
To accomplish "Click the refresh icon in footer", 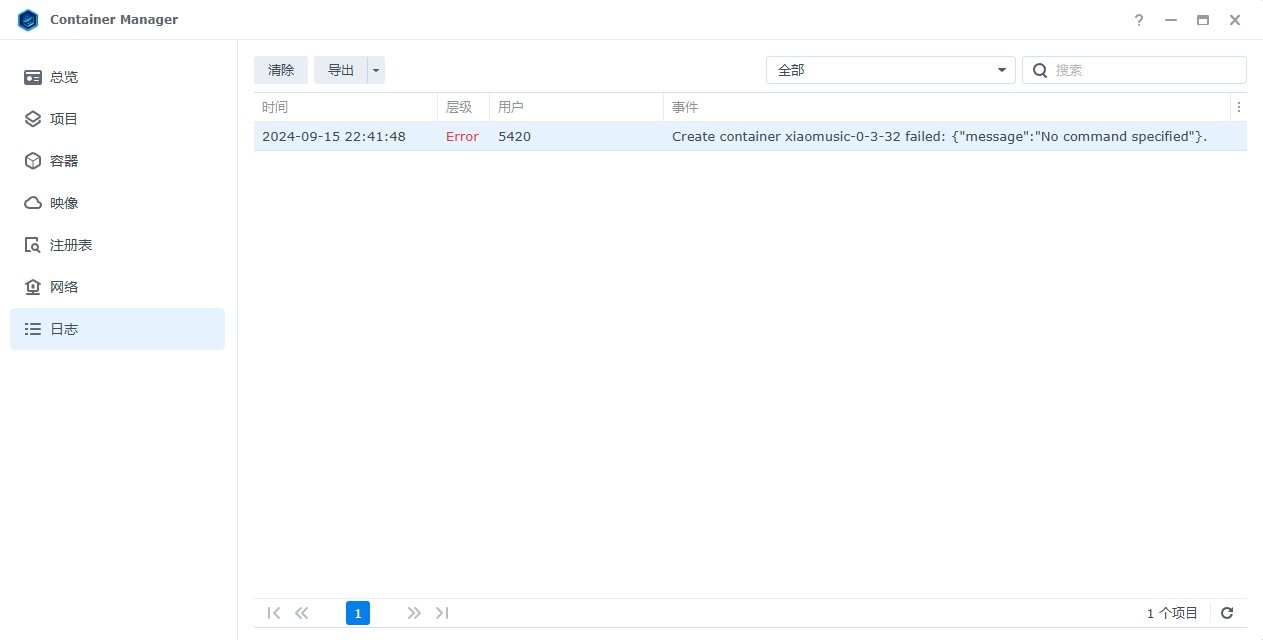I will [1227, 613].
